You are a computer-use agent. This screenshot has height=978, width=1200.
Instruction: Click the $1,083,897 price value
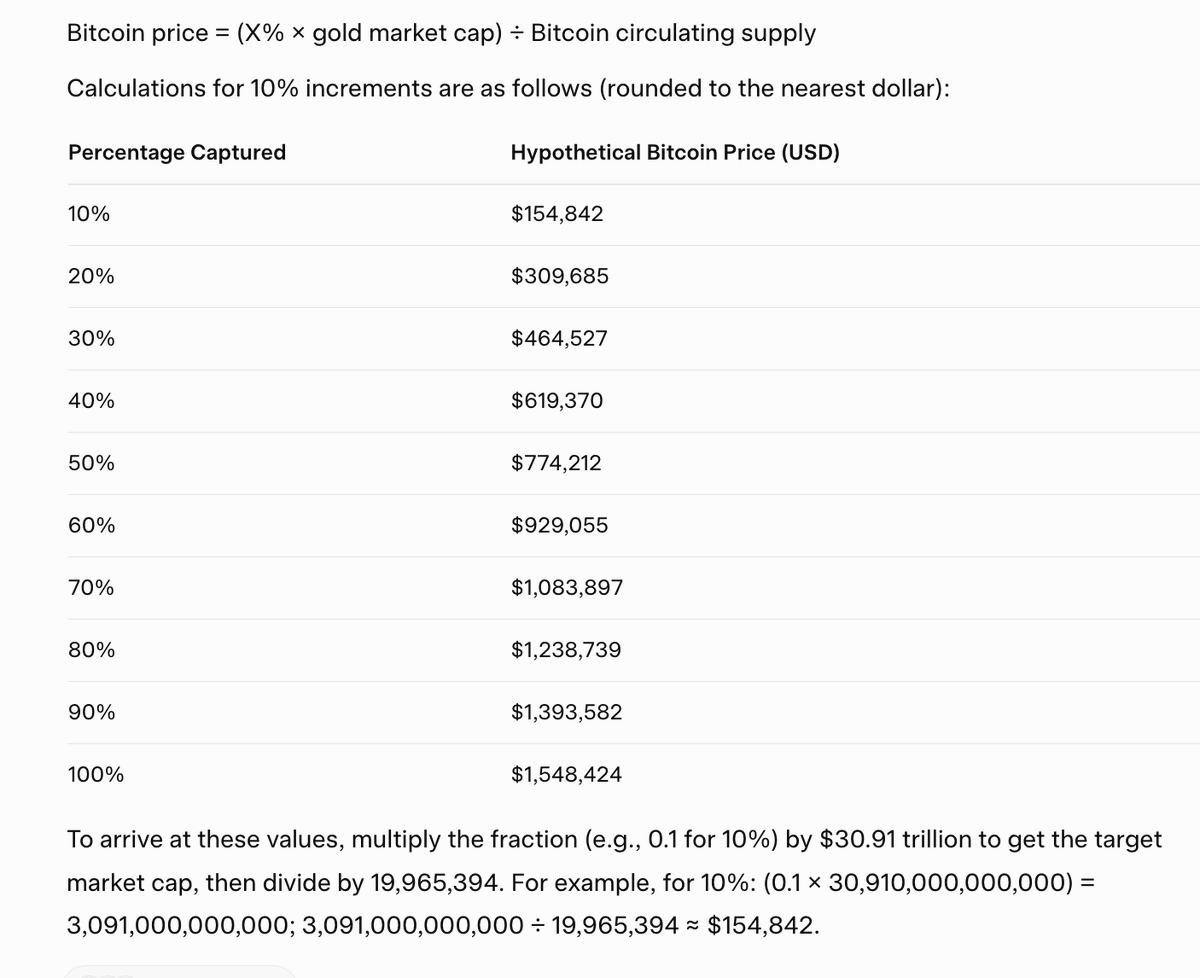tap(566, 588)
